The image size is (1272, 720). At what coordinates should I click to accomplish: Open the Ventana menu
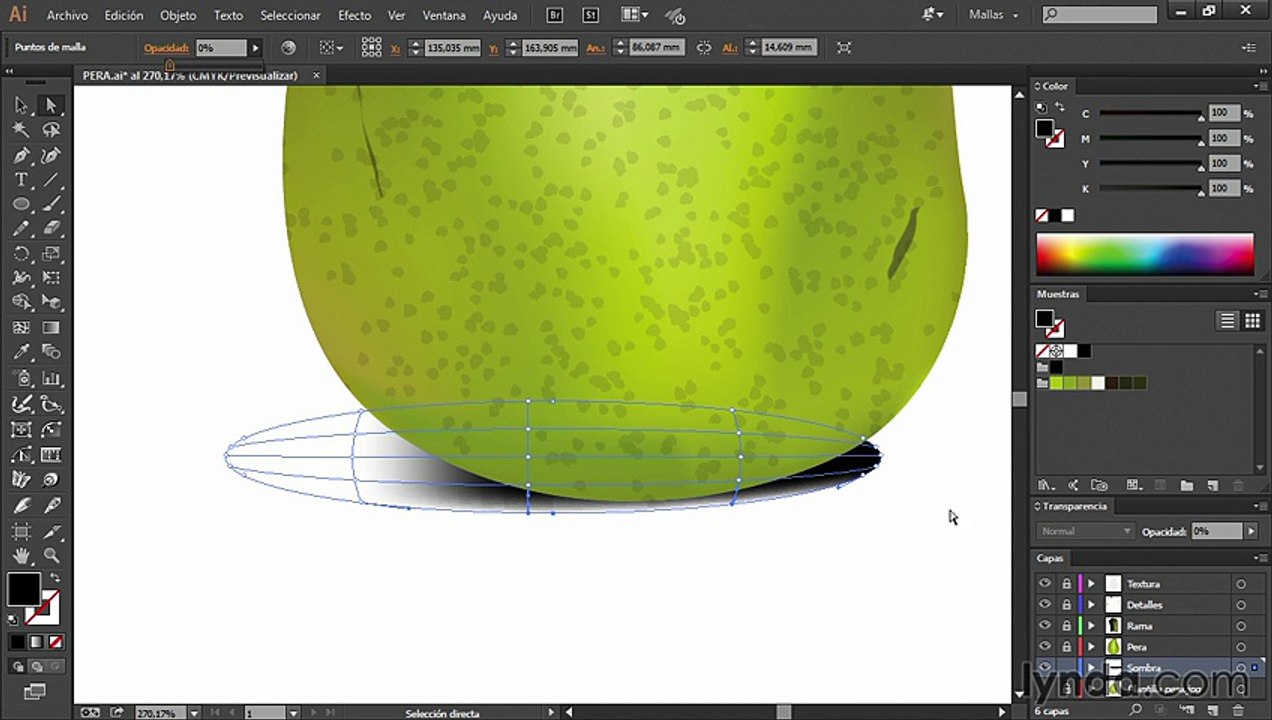coord(444,15)
